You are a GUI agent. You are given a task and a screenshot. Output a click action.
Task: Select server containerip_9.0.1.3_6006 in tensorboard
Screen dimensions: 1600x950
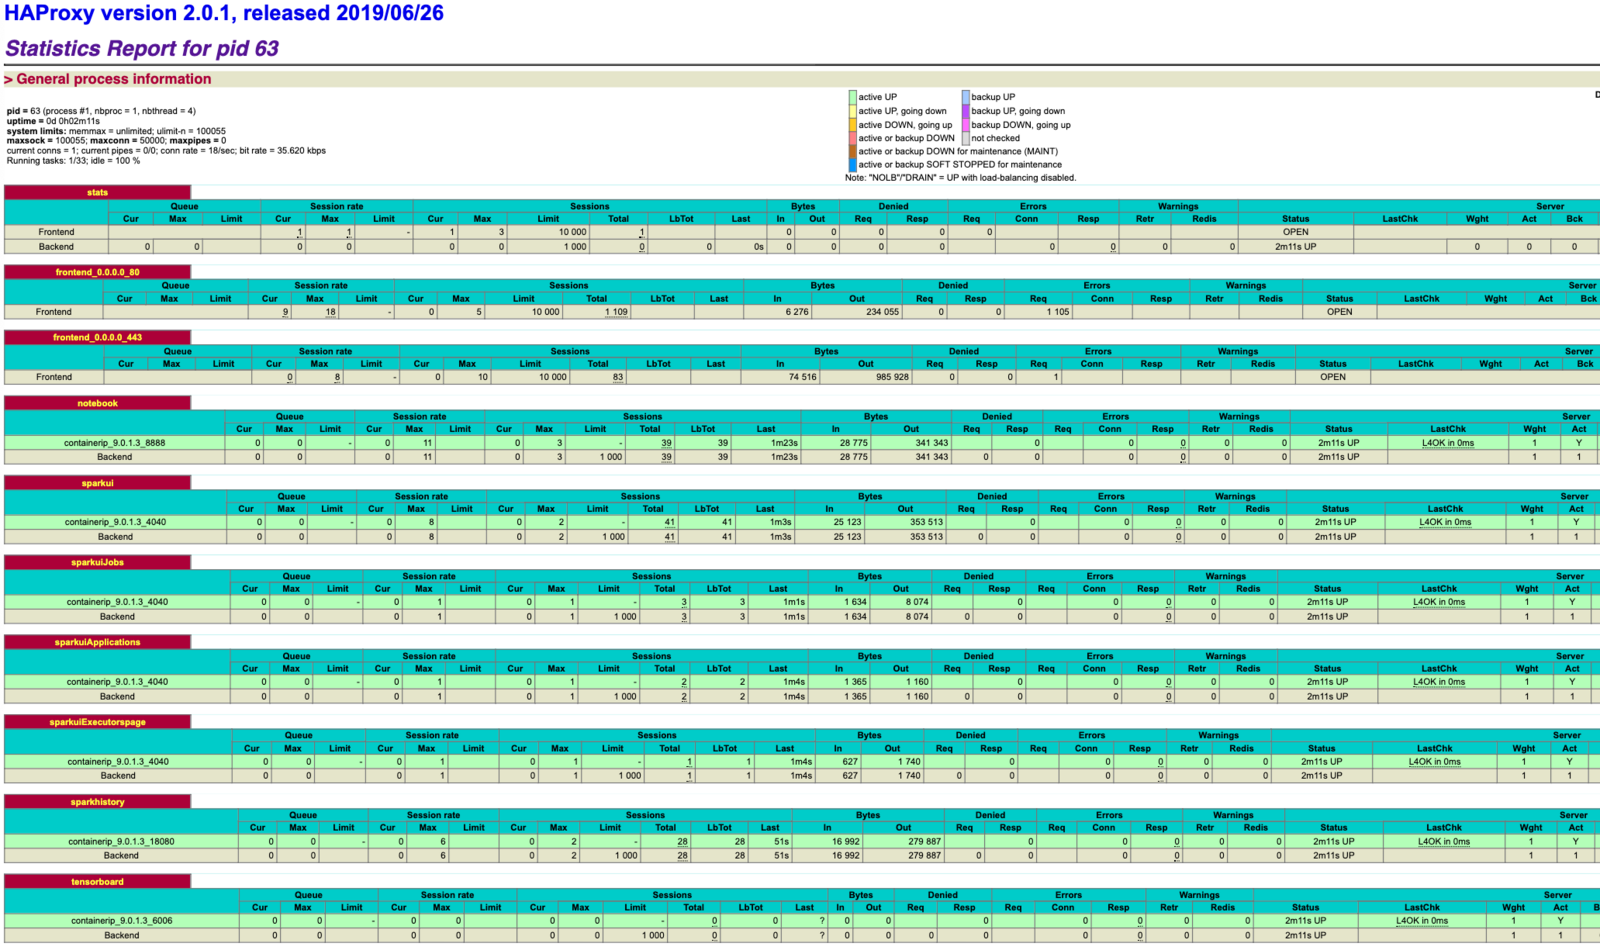(x=121, y=920)
